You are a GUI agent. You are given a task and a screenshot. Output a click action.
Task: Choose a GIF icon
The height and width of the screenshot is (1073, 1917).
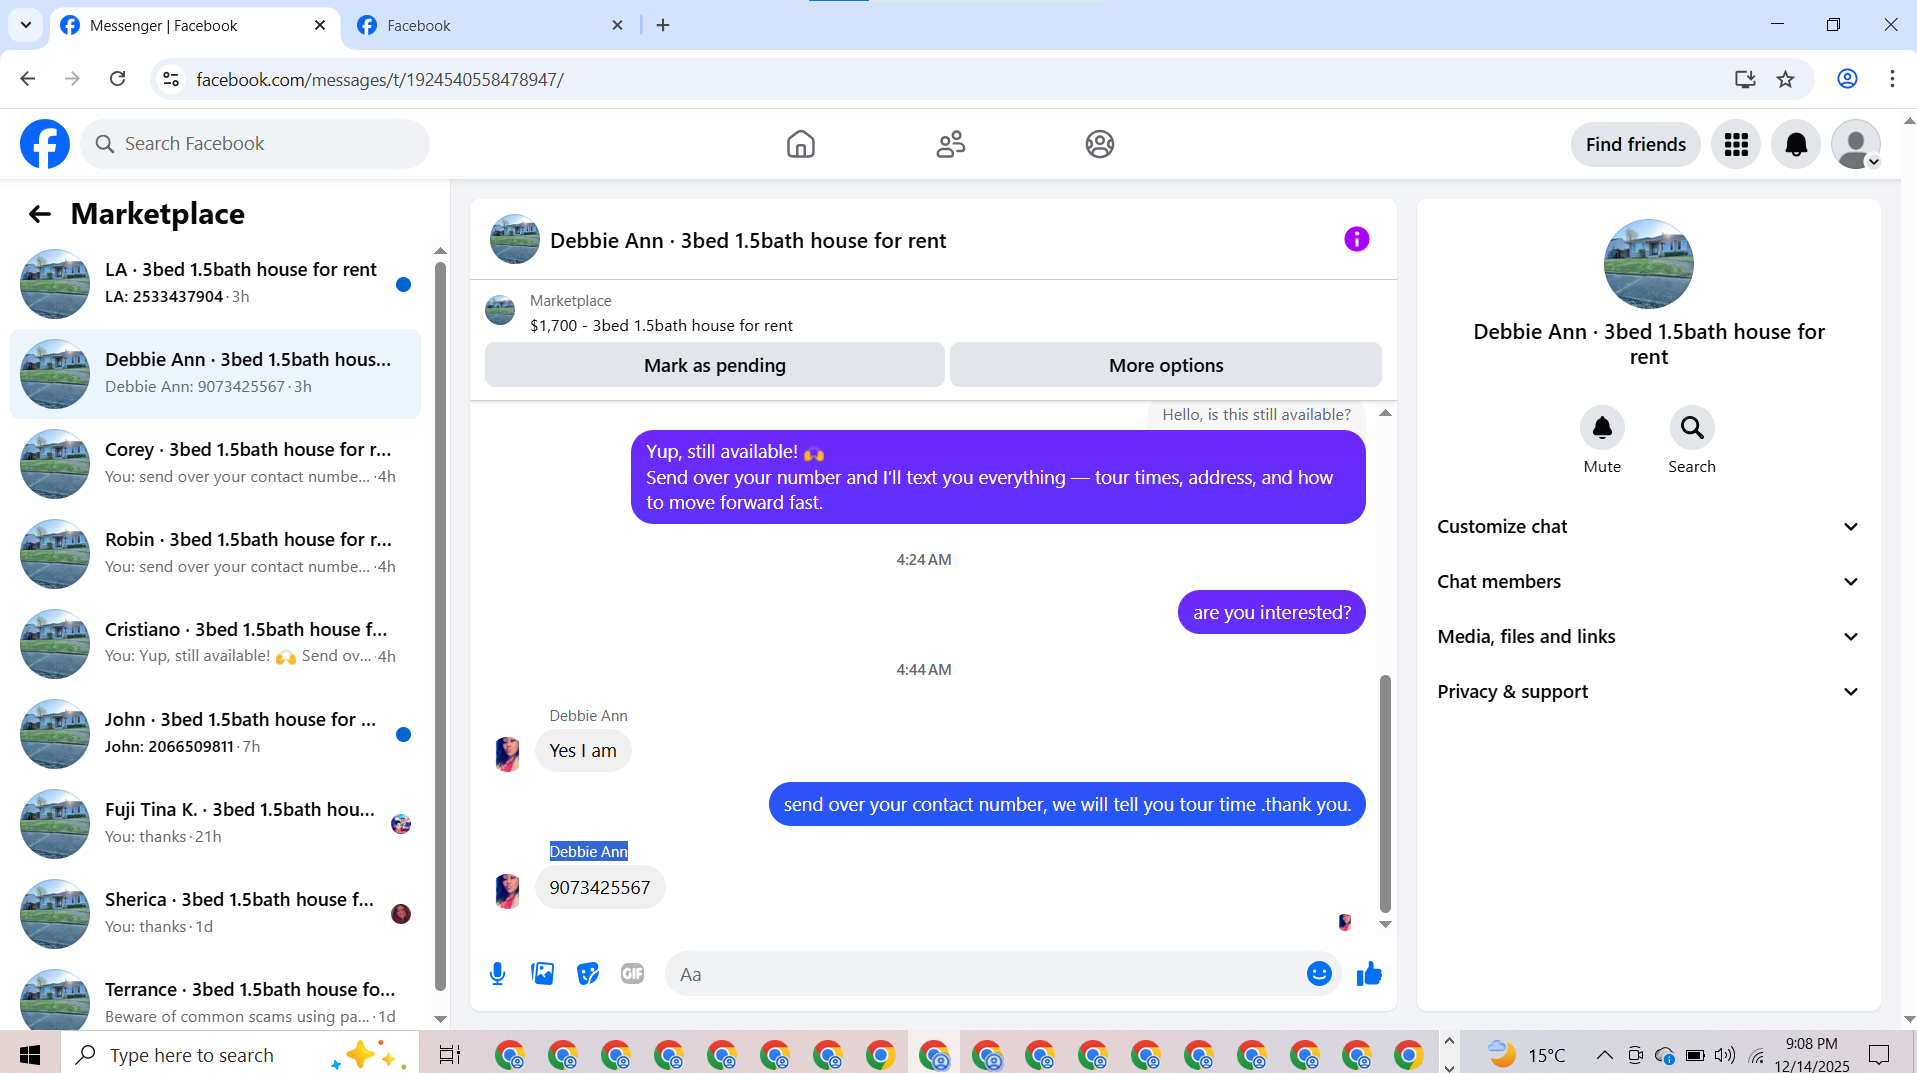click(632, 973)
